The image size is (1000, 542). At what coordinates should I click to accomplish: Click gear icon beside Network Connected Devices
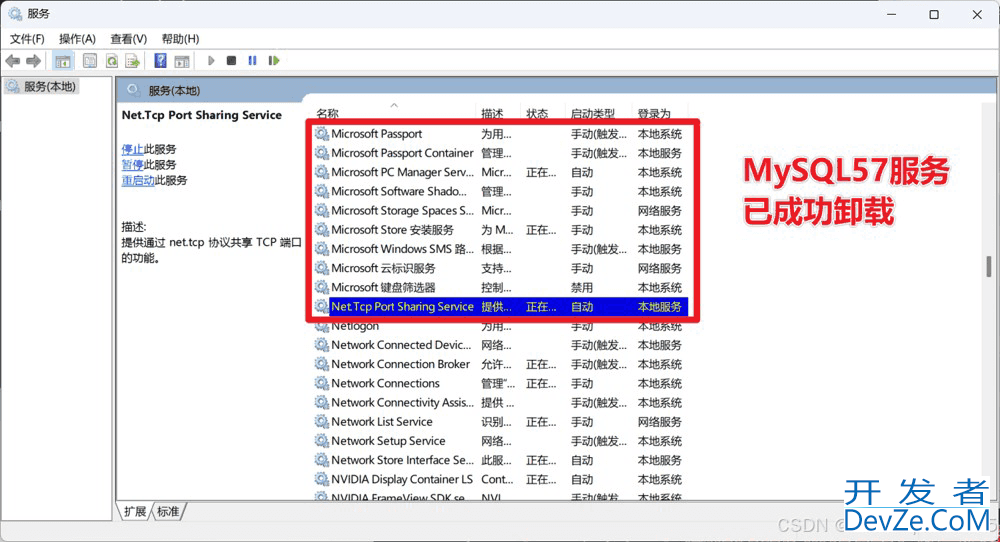click(322, 345)
